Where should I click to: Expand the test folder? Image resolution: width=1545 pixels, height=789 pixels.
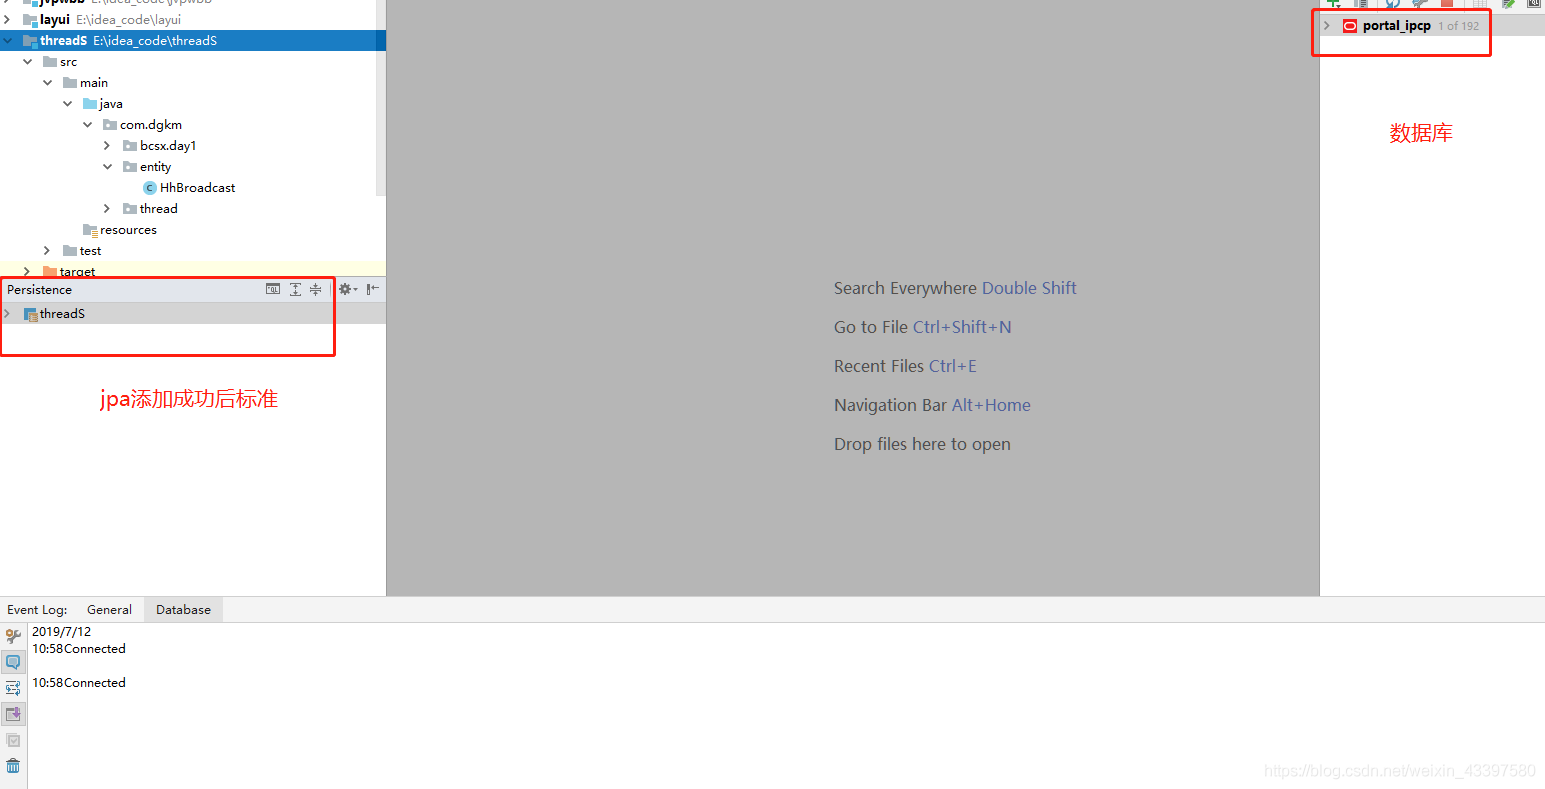48,251
